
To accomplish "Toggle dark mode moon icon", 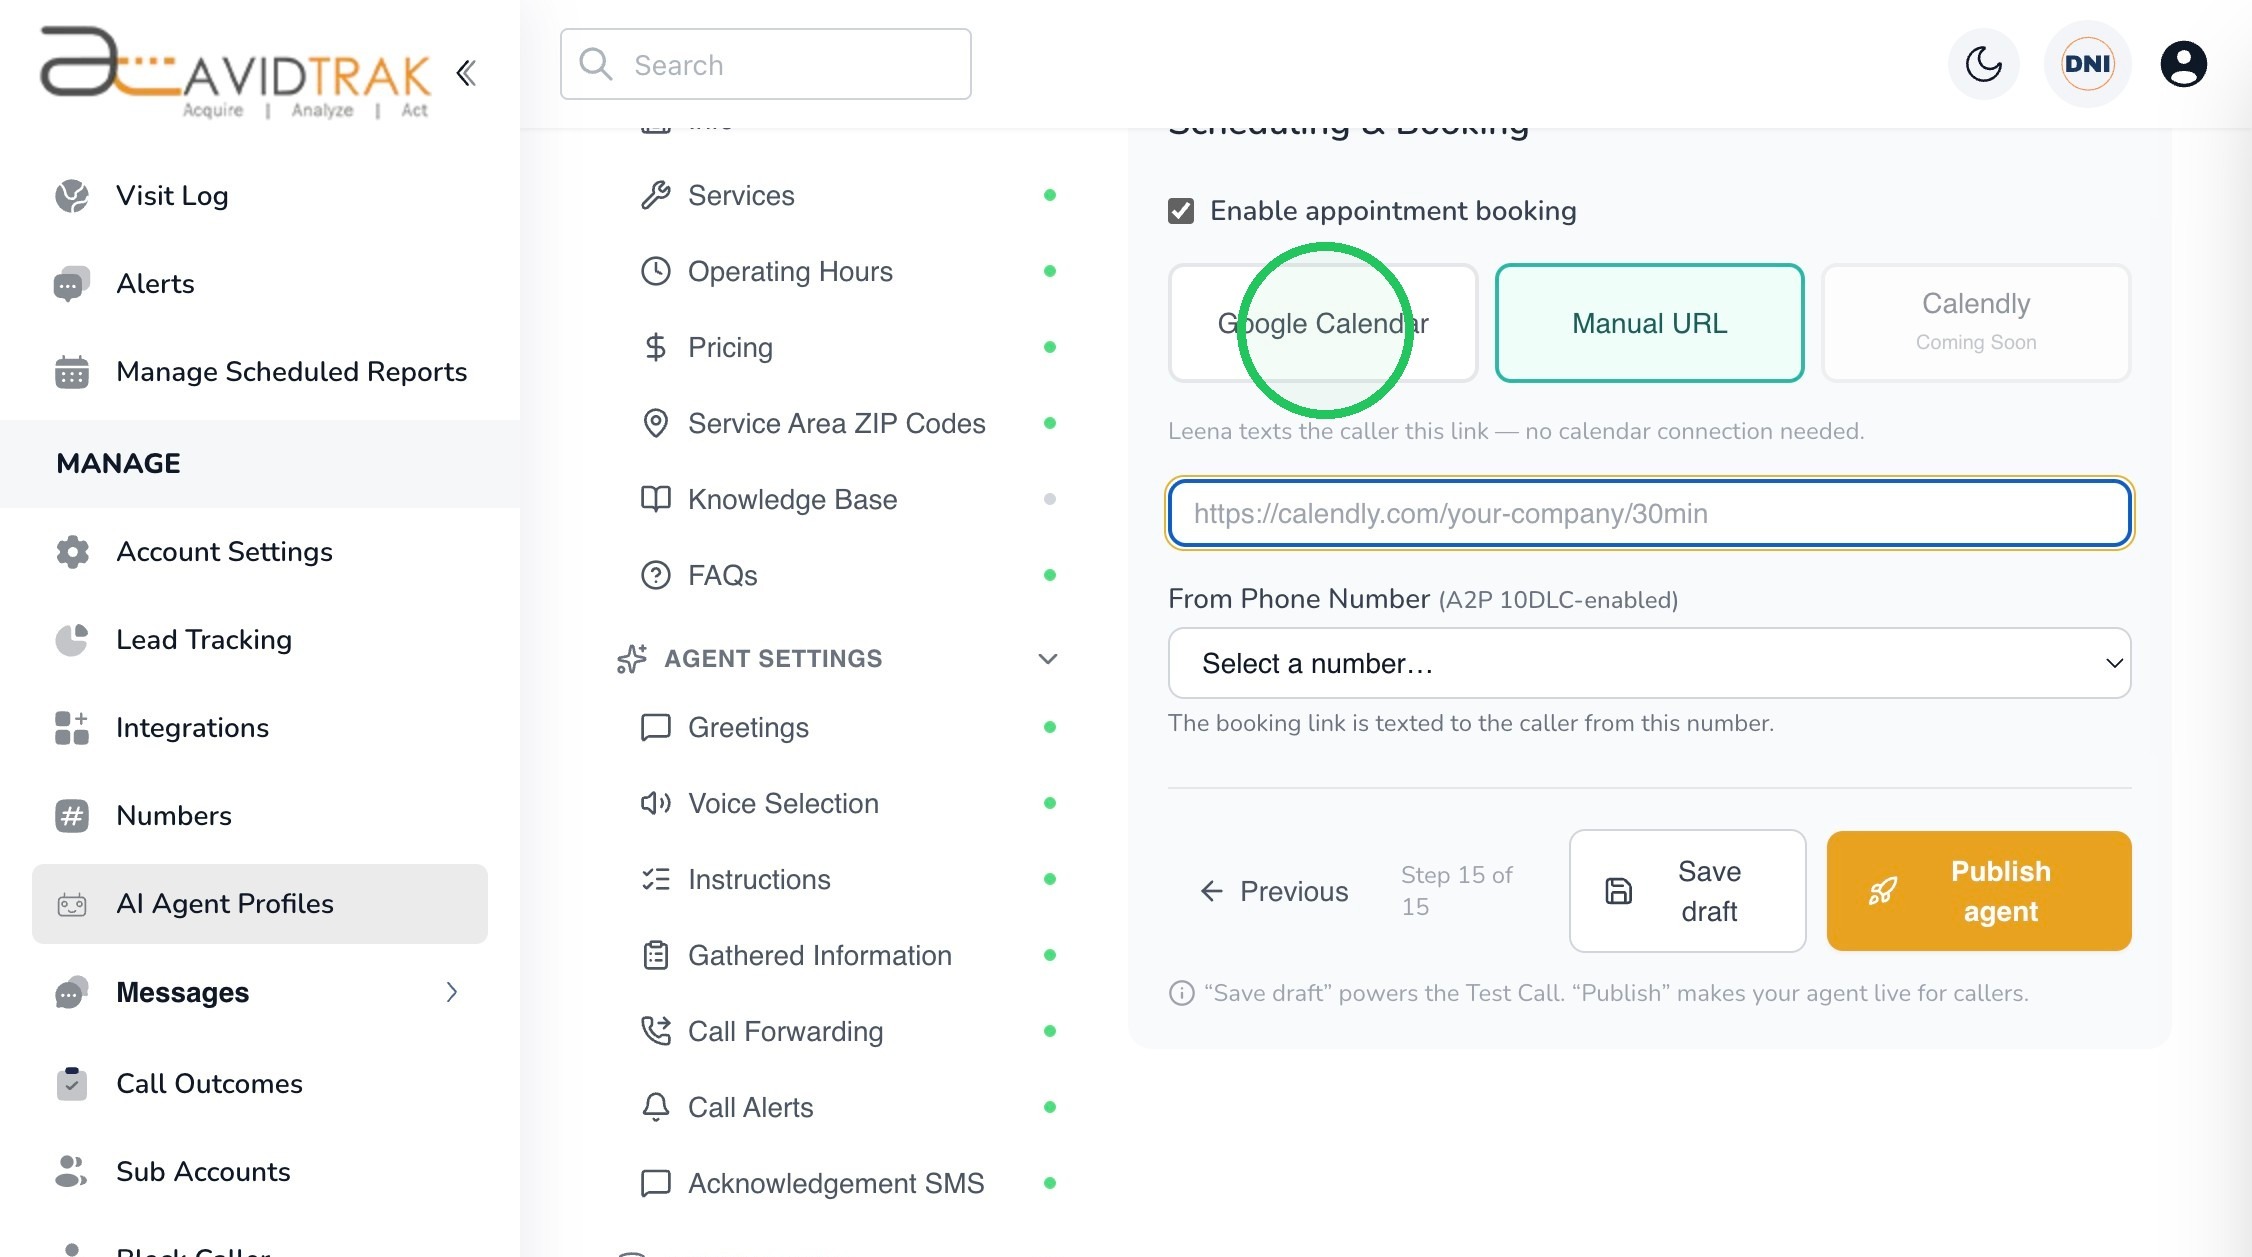I will pyautogui.click(x=1983, y=65).
